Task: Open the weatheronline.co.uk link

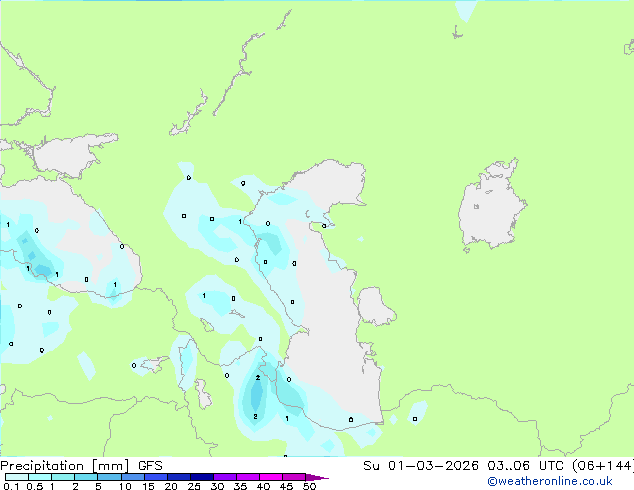Action: (549, 481)
